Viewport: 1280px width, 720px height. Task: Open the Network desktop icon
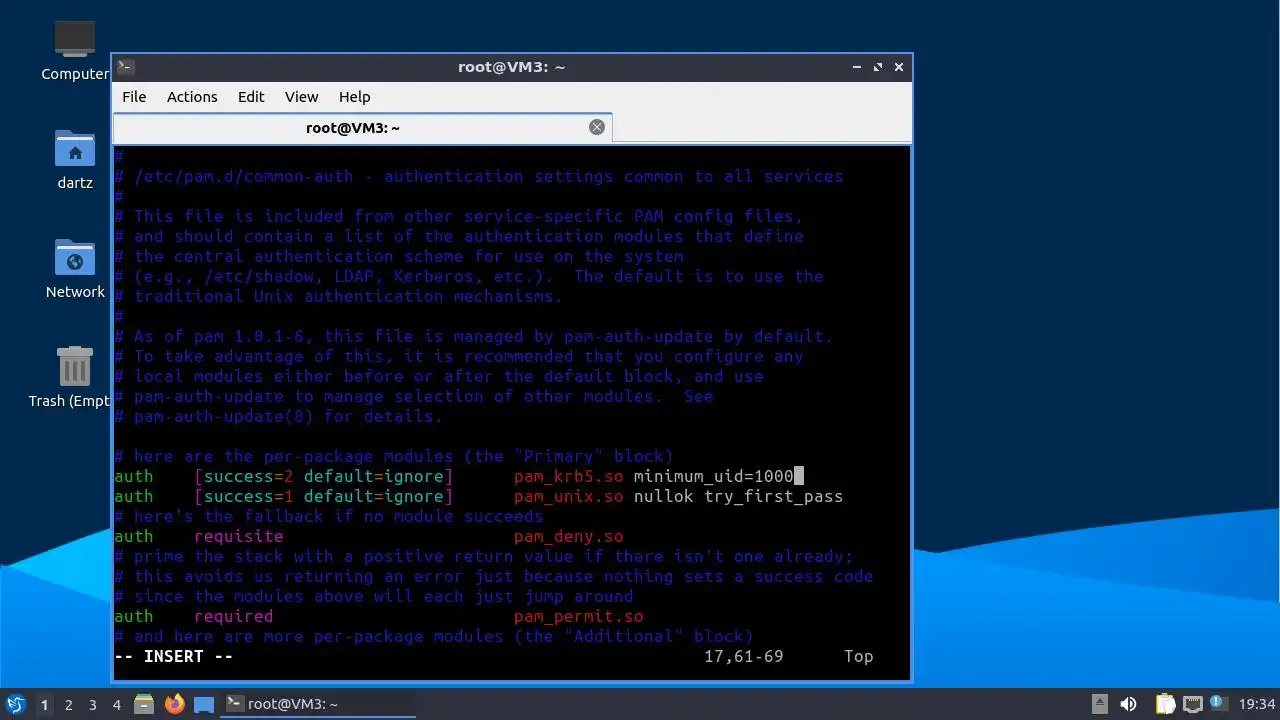(75, 268)
